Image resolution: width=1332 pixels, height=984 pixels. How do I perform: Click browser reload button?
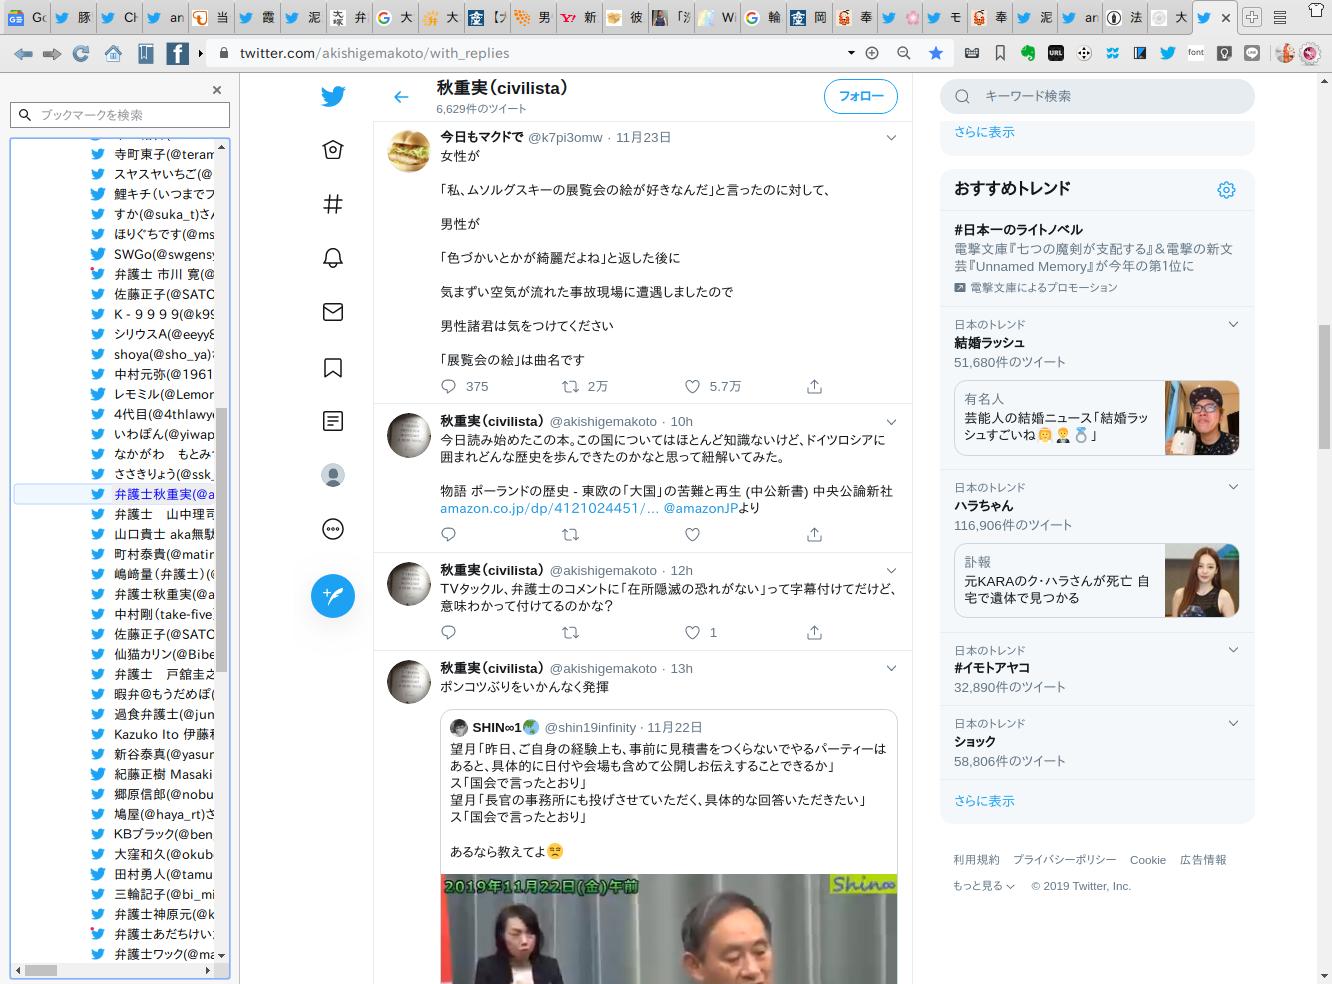pos(81,53)
